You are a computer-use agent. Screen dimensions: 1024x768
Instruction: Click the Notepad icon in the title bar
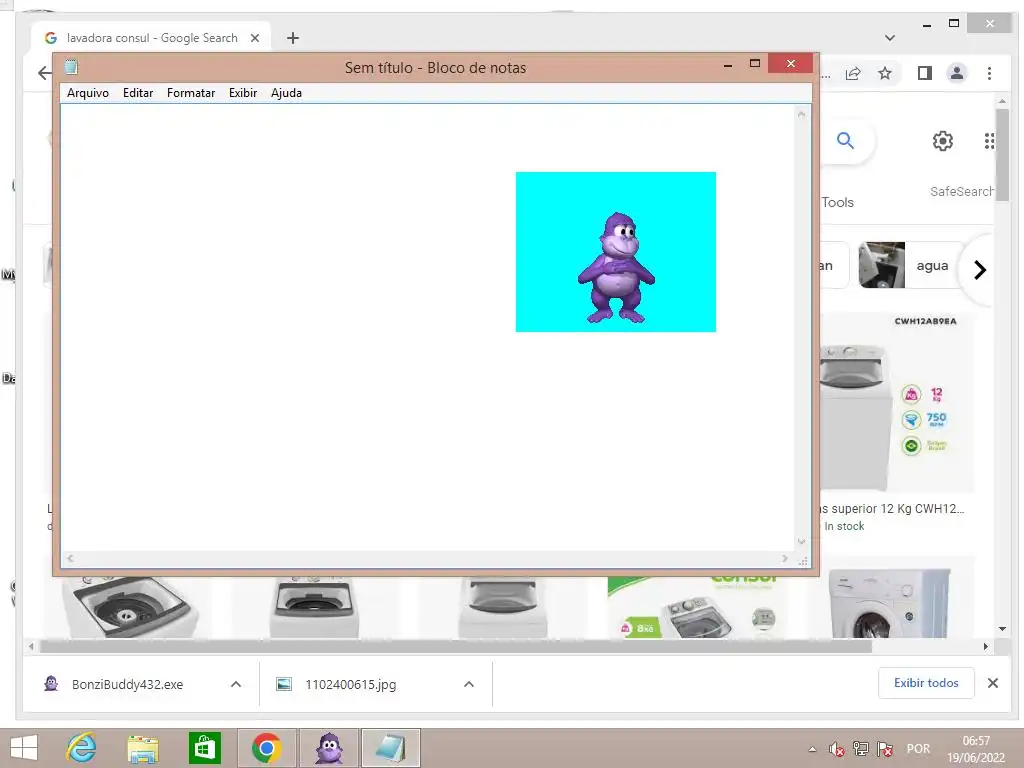point(71,67)
